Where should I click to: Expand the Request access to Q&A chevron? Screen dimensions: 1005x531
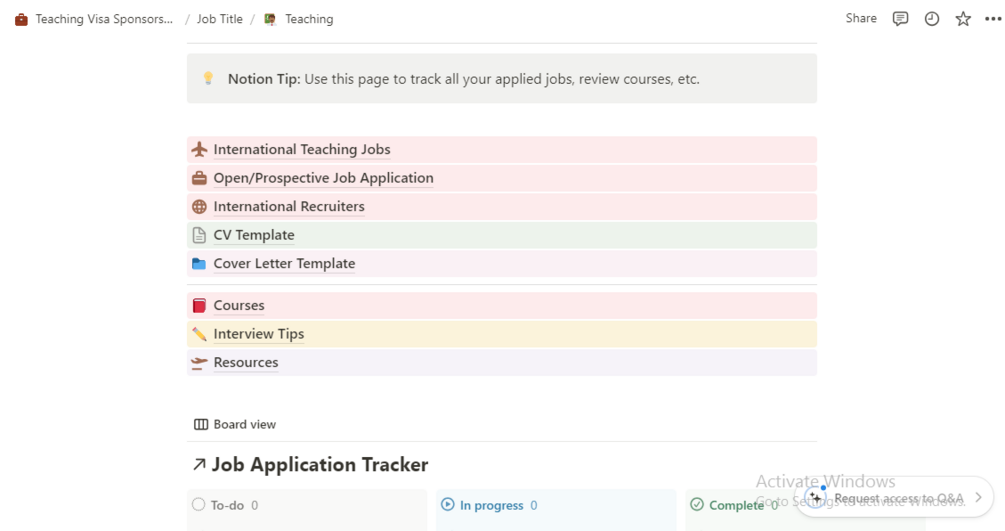click(x=978, y=498)
